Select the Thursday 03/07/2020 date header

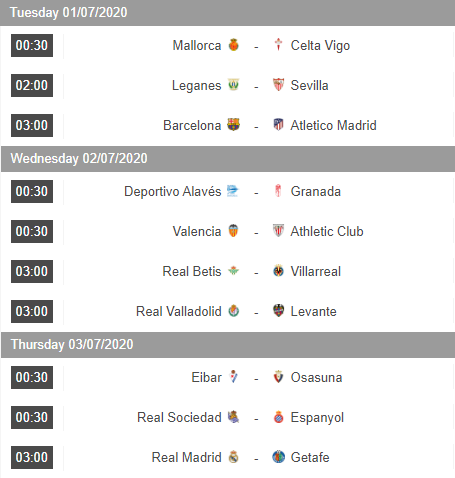(227, 345)
